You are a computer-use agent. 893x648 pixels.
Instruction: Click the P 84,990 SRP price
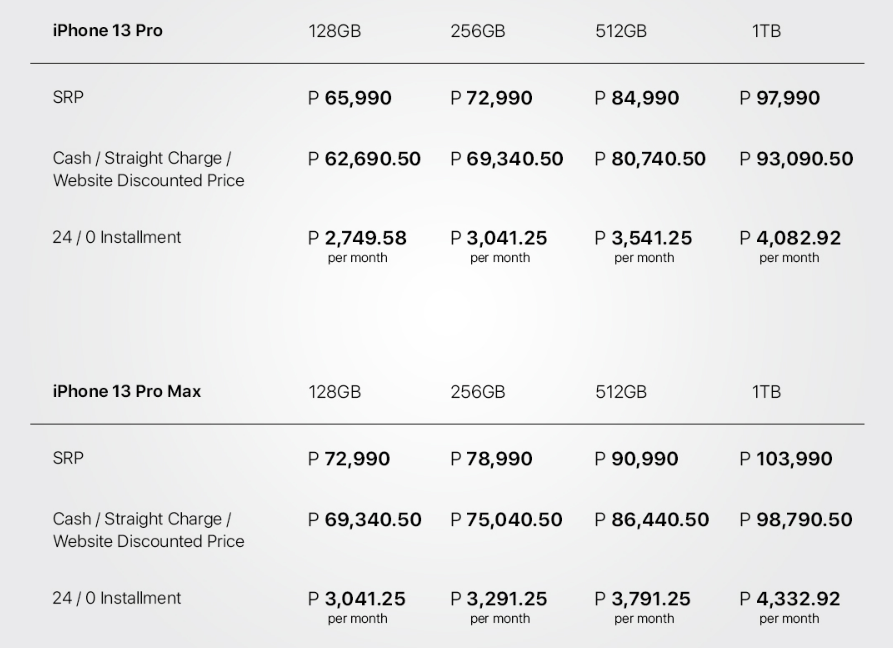[637, 98]
